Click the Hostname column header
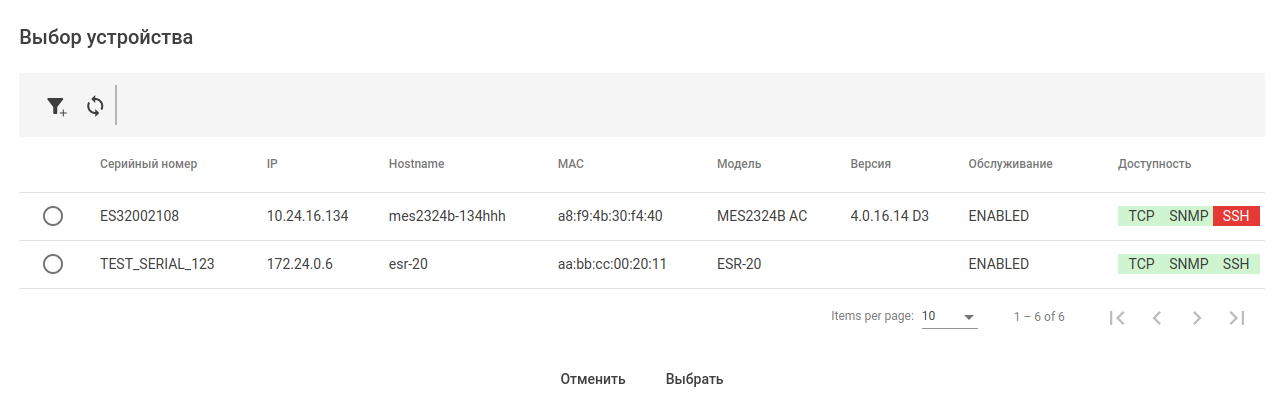Screen dimensions: 1284x407 pyautogui.click(x=416, y=164)
